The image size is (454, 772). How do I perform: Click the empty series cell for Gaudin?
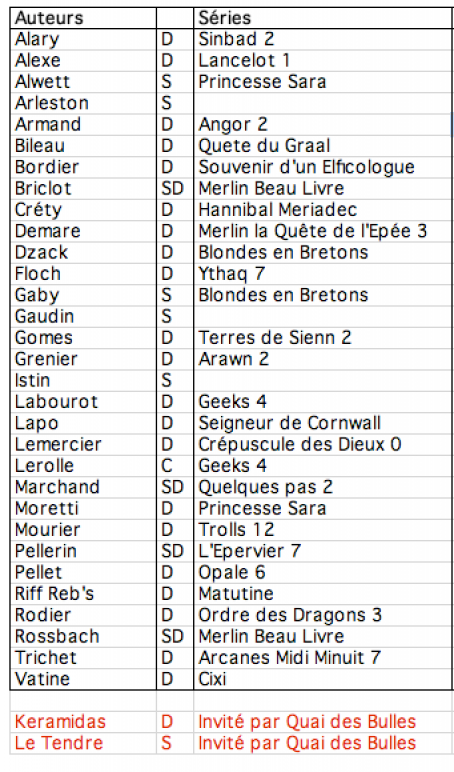pos(323,317)
